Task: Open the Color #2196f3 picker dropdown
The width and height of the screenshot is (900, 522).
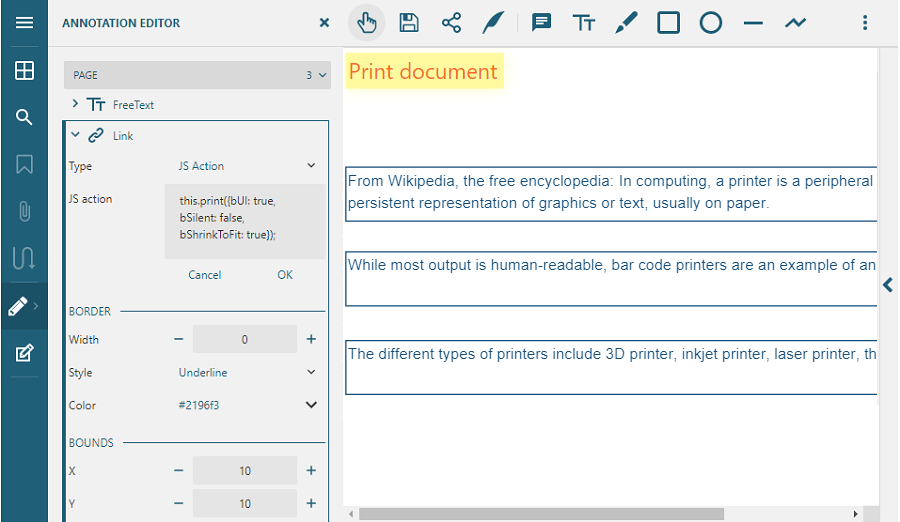Action: 247,405
